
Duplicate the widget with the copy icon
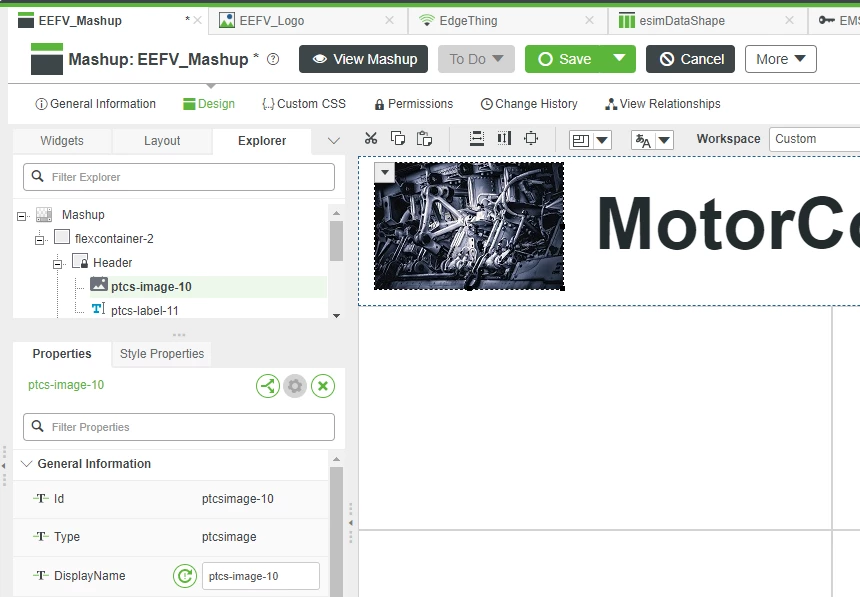(398, 139)
